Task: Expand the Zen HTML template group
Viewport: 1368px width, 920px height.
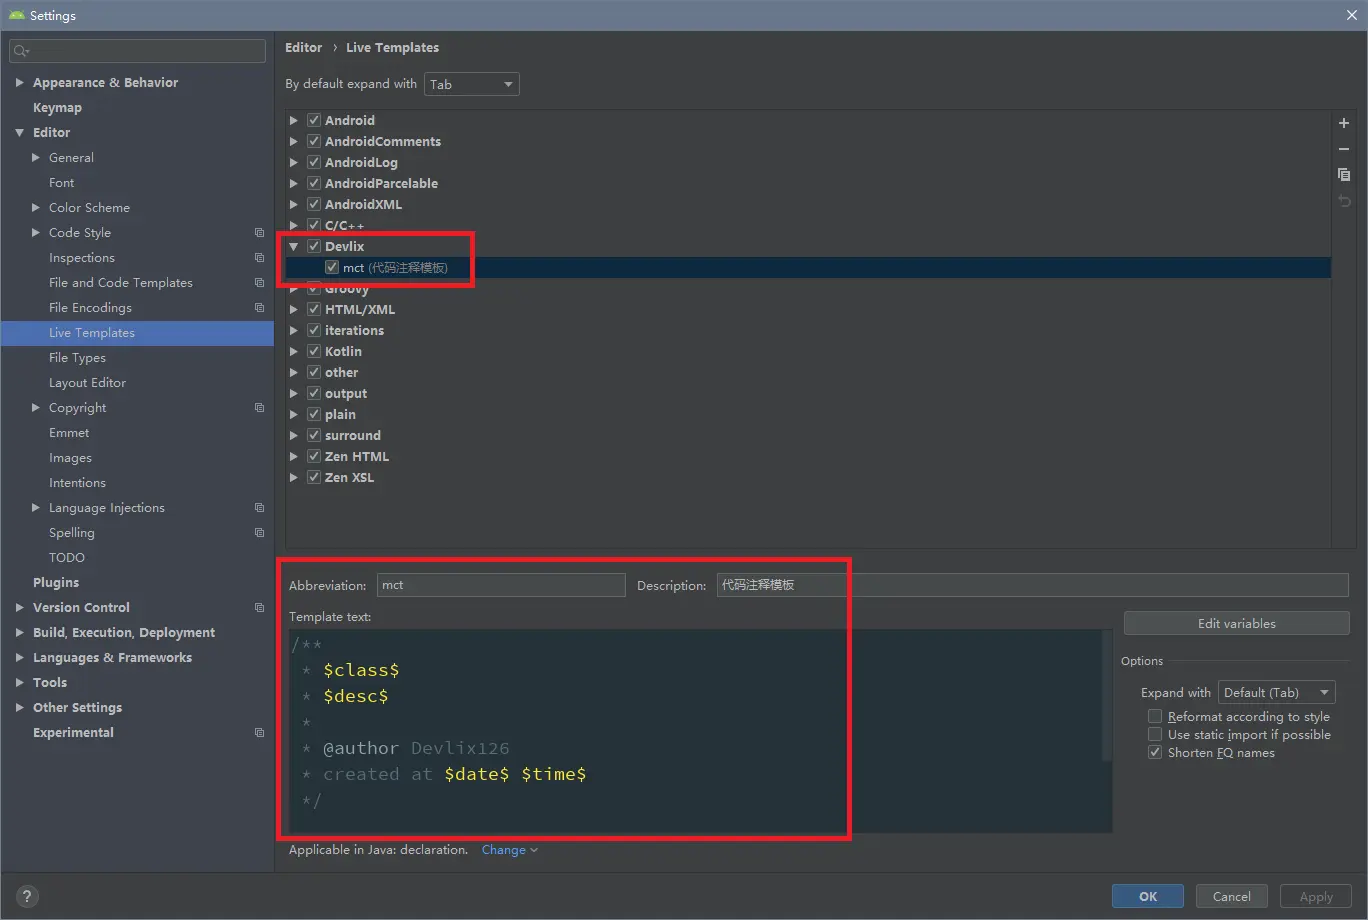Action: [x=294, y=456]
